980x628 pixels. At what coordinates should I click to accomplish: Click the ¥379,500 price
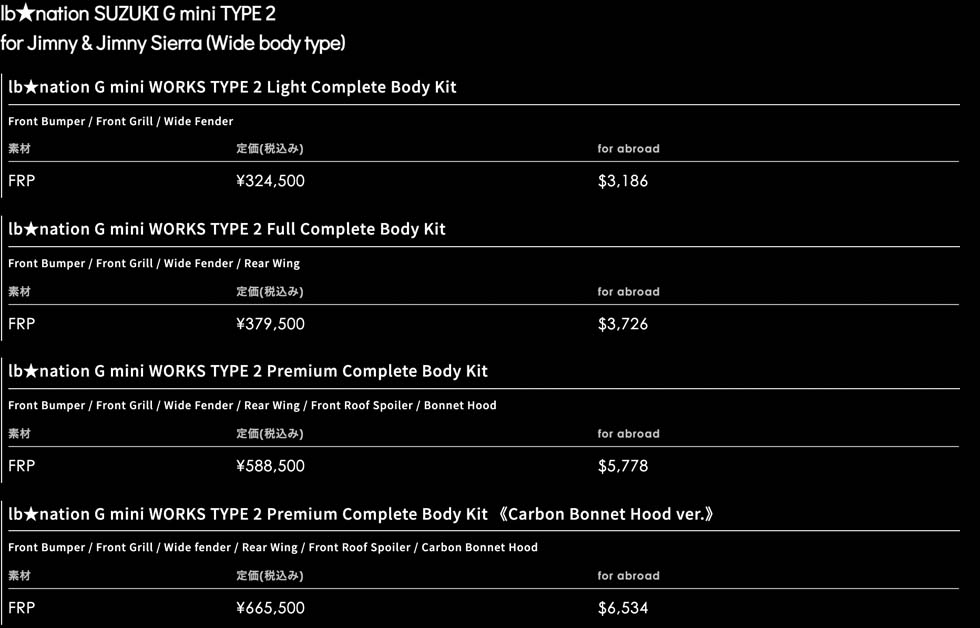coord(270,324)
